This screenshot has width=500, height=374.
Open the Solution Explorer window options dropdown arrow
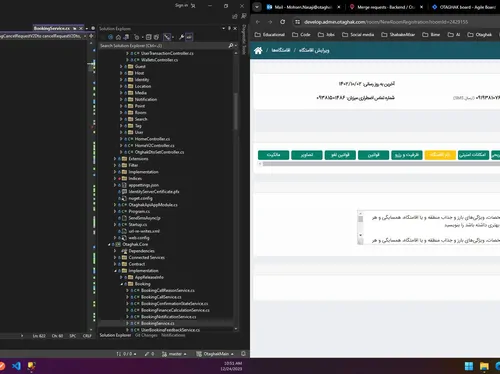[x=224, y=28]
